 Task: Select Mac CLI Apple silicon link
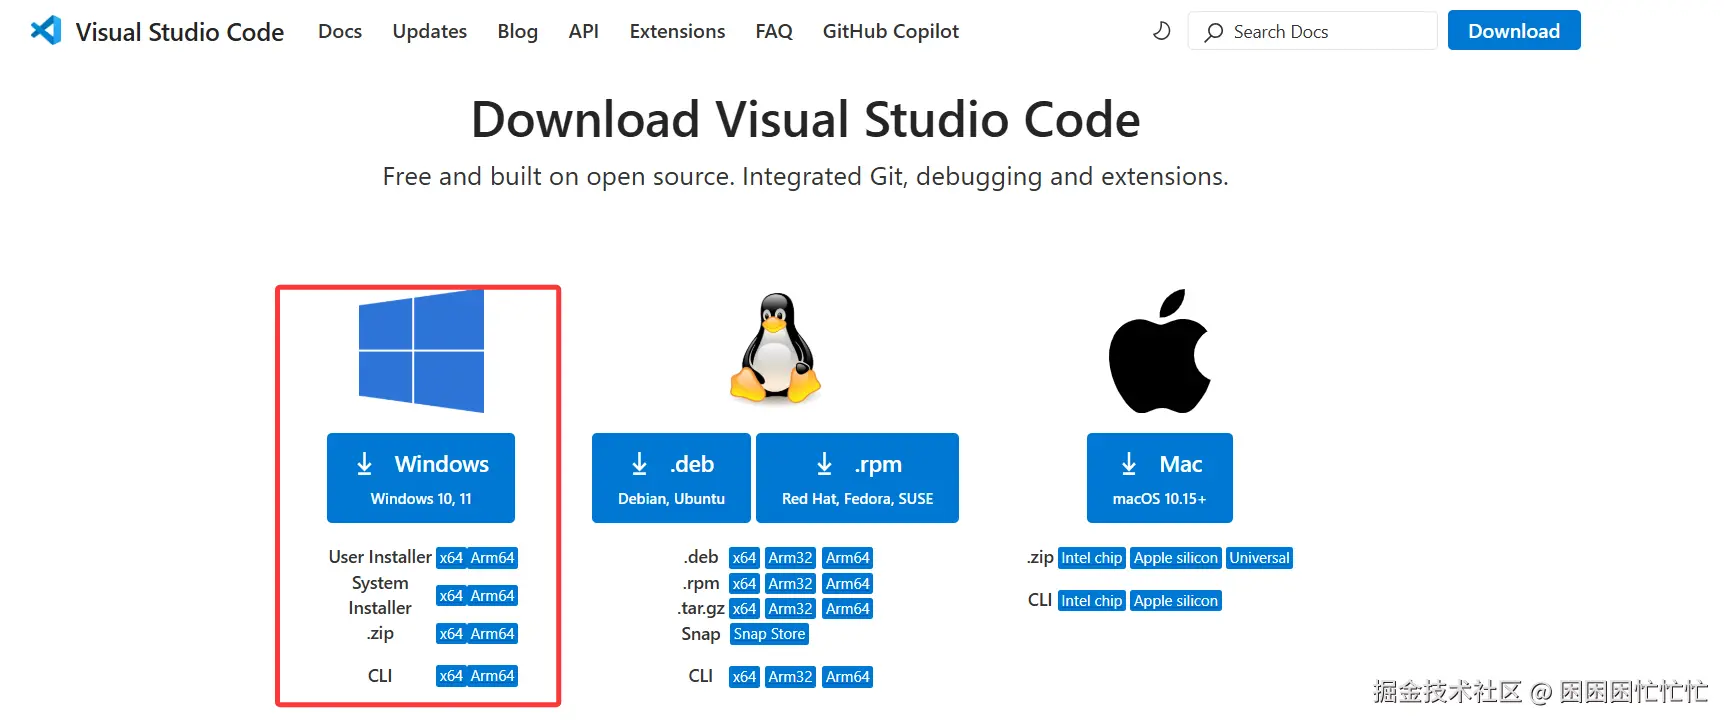1176,601
